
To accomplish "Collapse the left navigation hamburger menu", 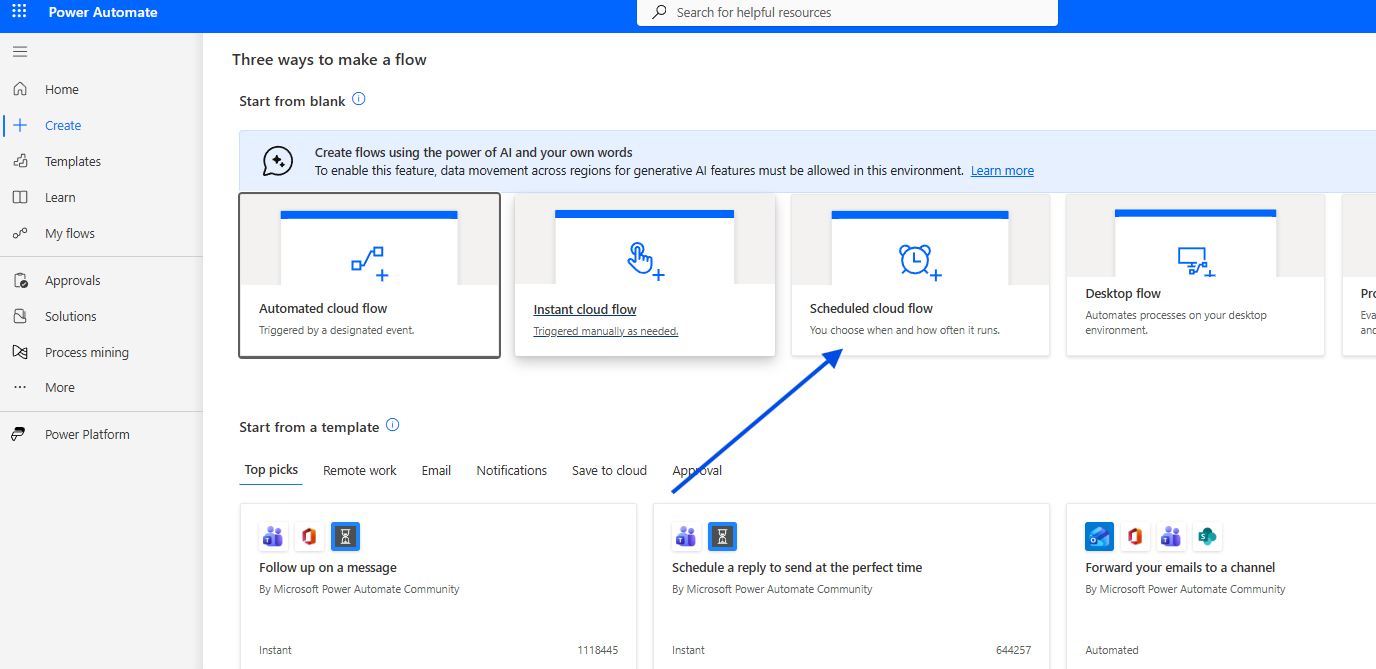I will tap(20, 52).
